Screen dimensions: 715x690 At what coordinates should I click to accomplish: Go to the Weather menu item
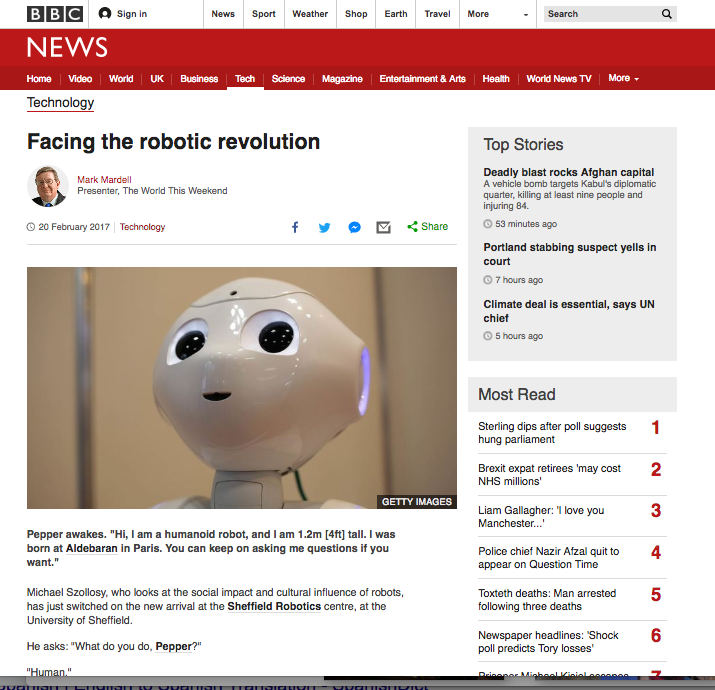[x=310, y=14]
